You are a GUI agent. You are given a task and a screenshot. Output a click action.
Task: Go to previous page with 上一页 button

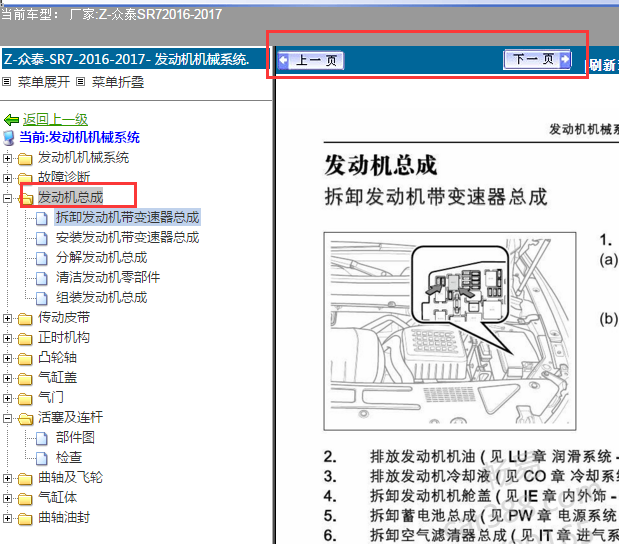[311, 60]
